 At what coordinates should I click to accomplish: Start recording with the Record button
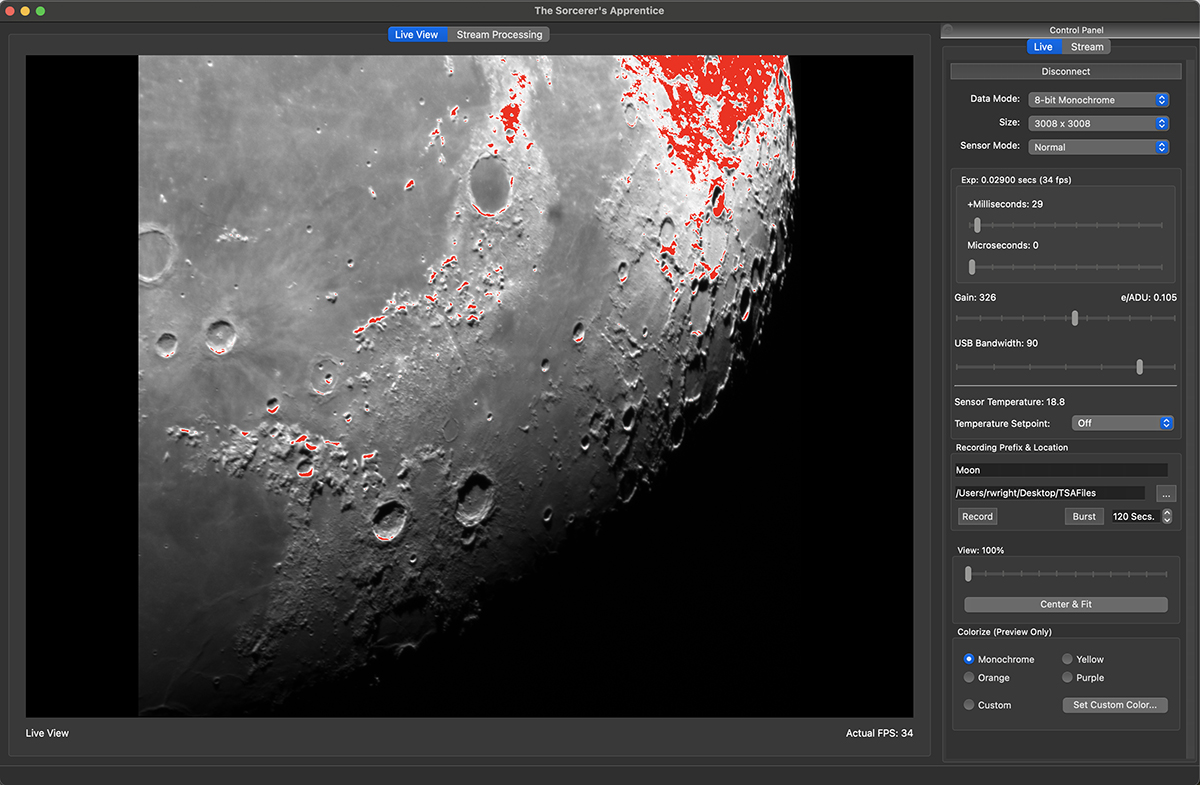(x=977, y=517)
